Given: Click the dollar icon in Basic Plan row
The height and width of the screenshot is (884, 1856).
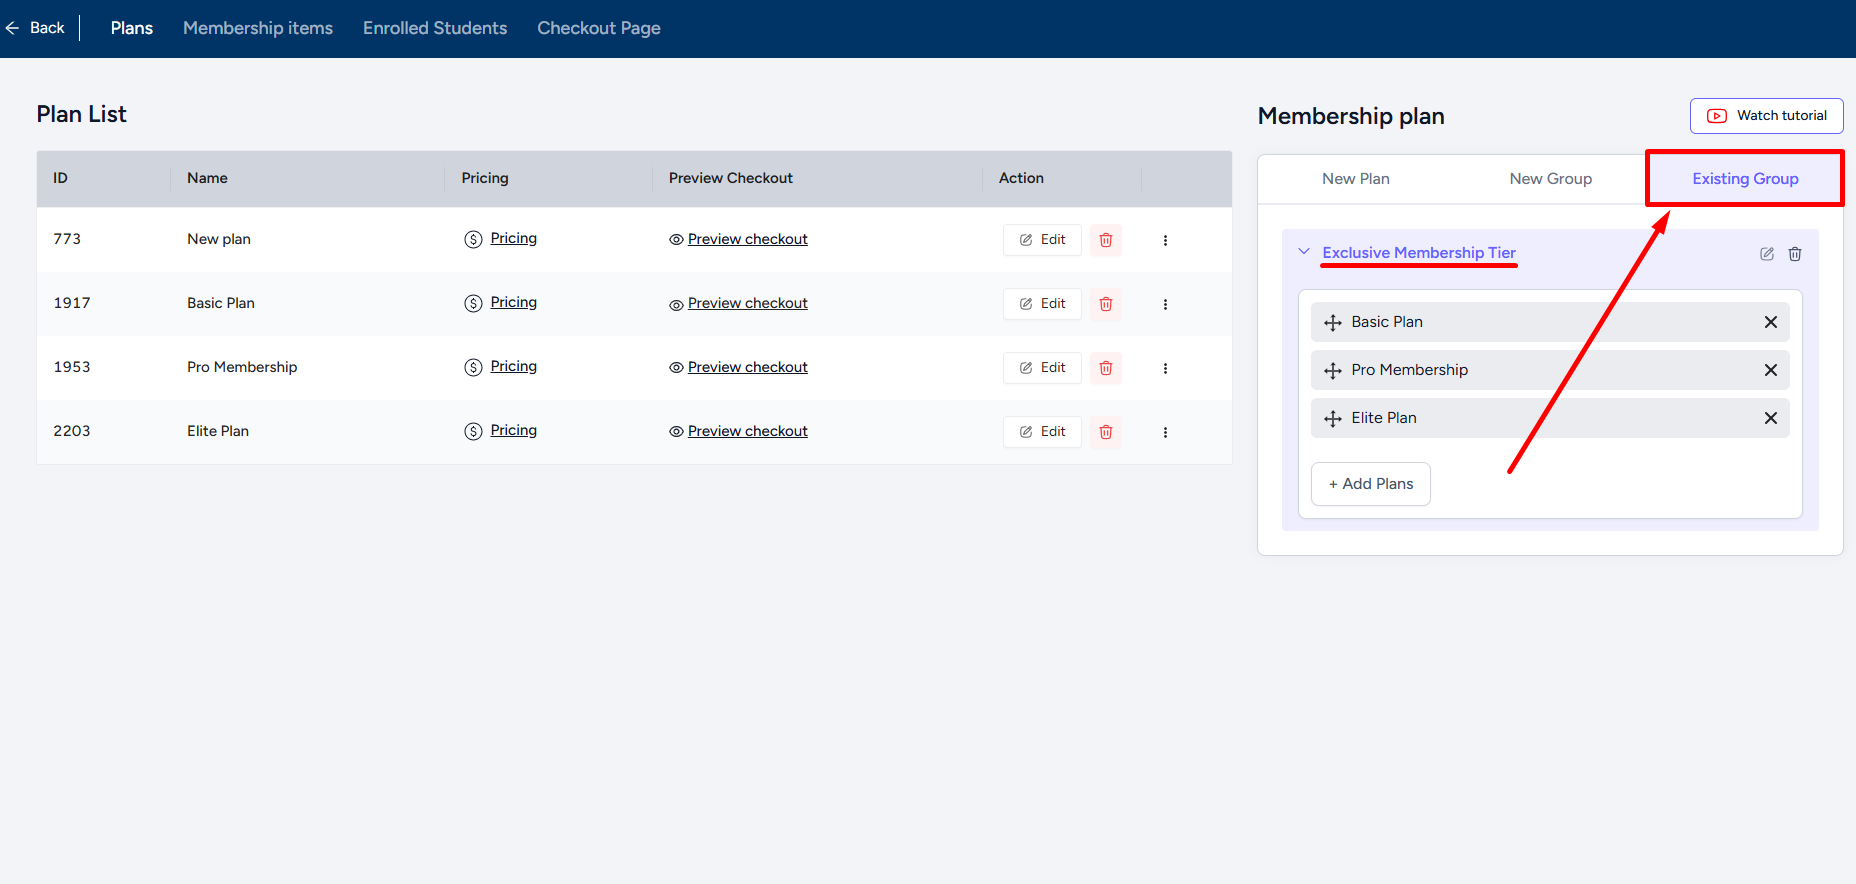Looking at the screenshot, I should pos(473,303).
